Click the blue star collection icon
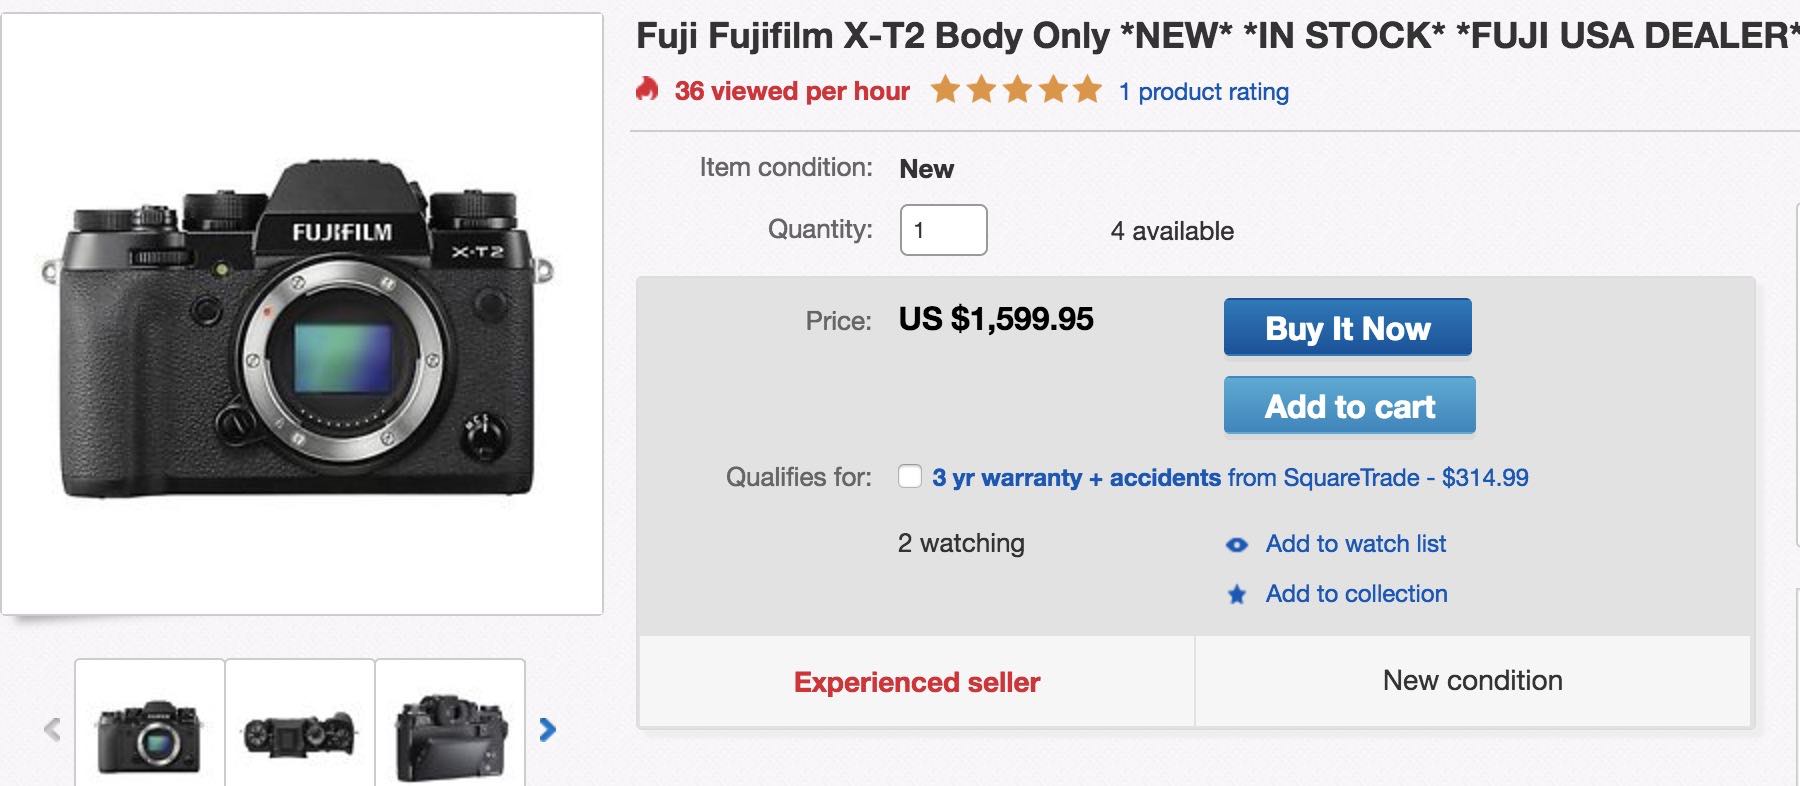Image resolution: width=1800 pixels, height=786 pixels. click(1237, 595)
